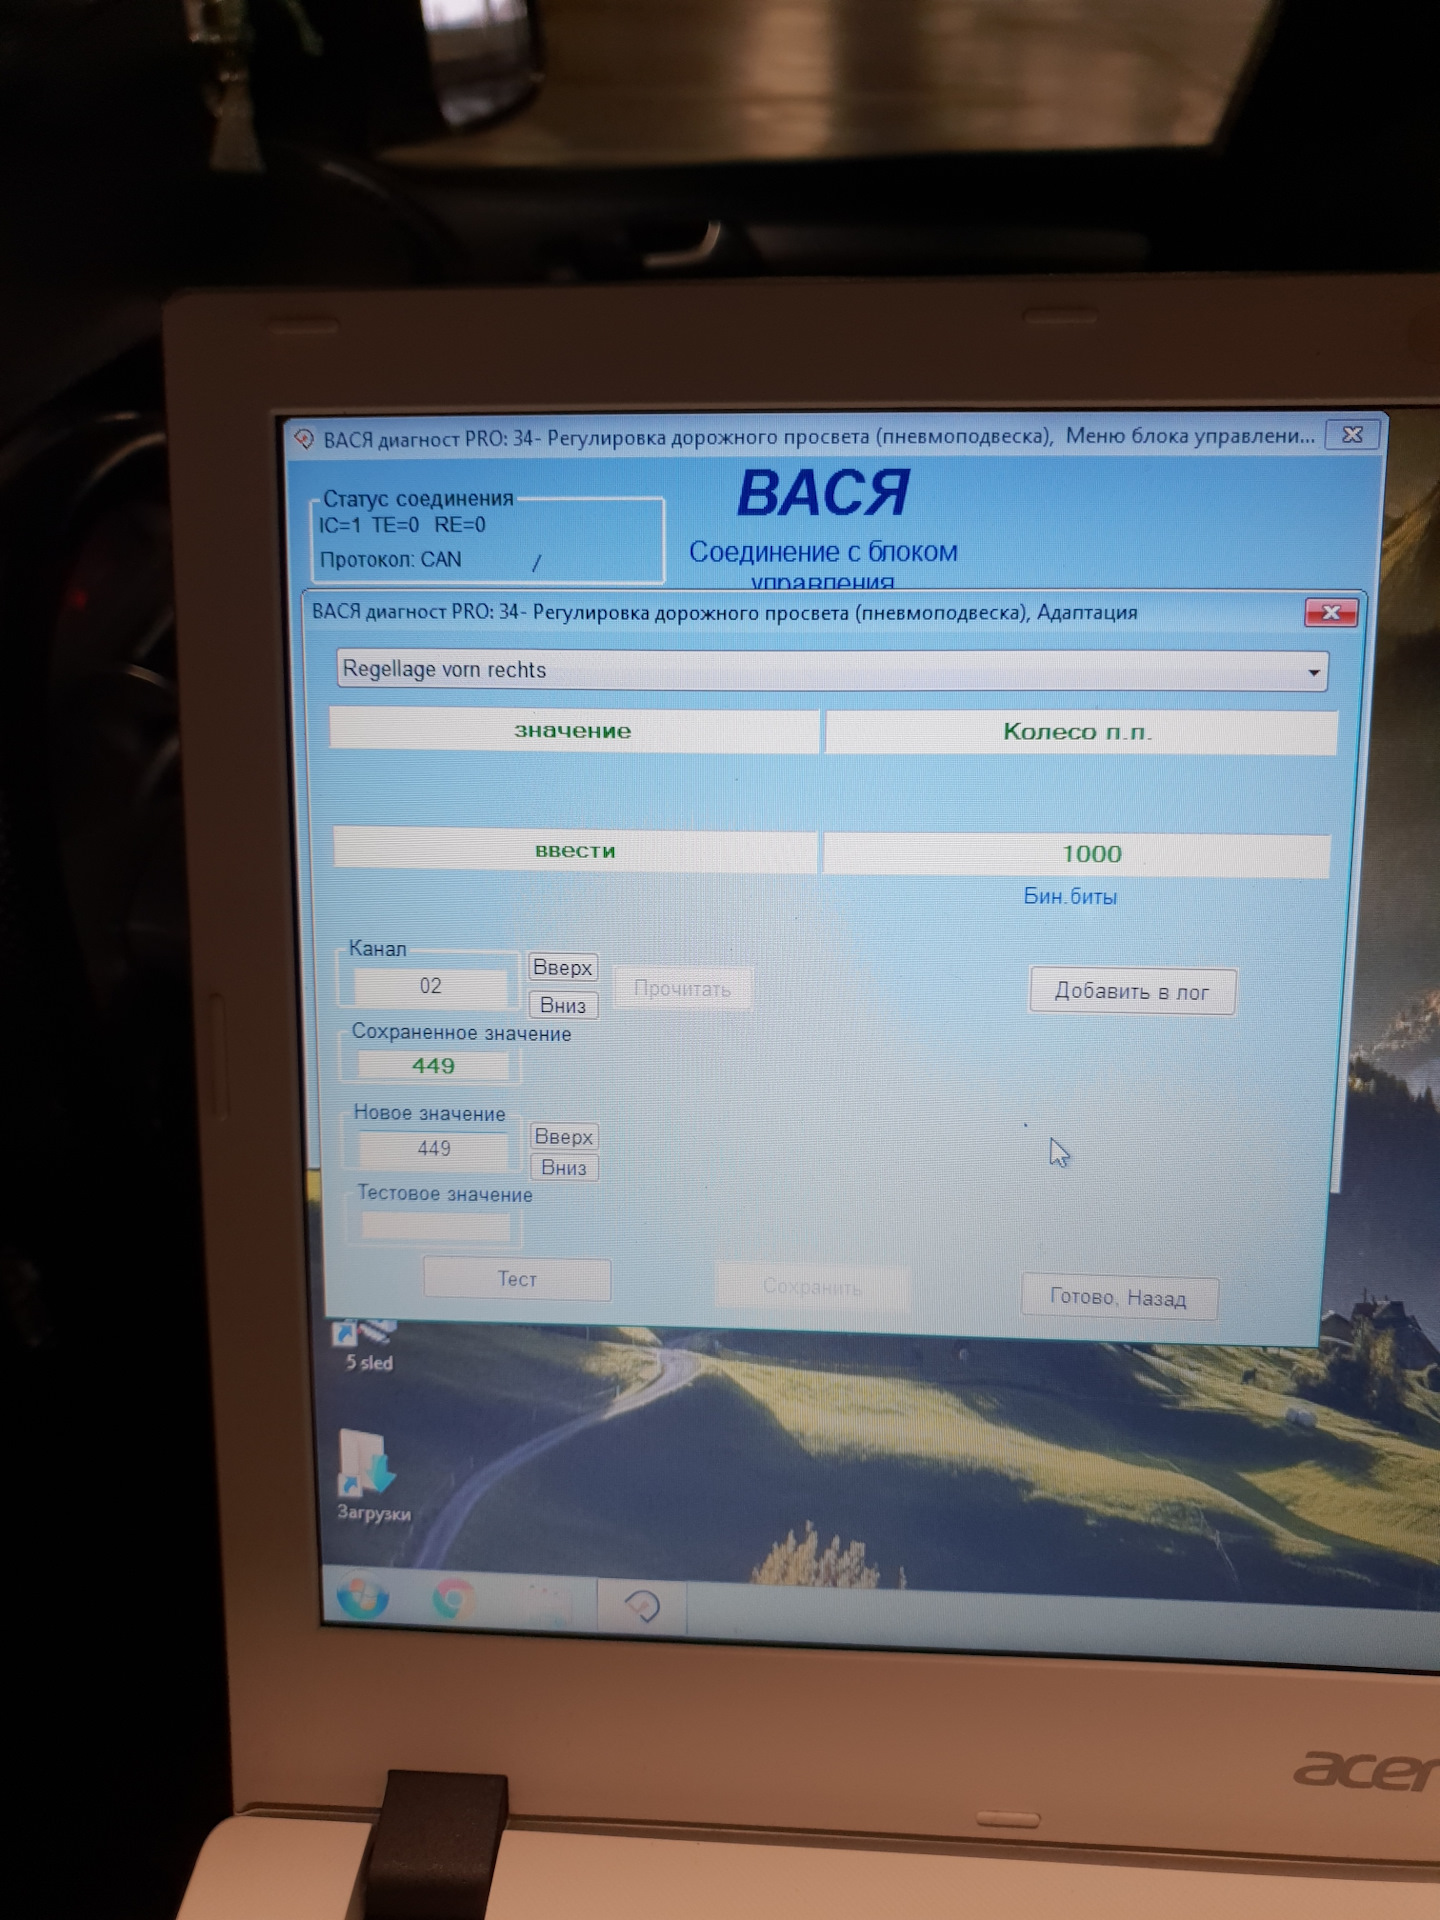Screen dimensions: 1440x1920
Task: Open the Regellage vorn rechts dropdown
Action: (832, 670)
